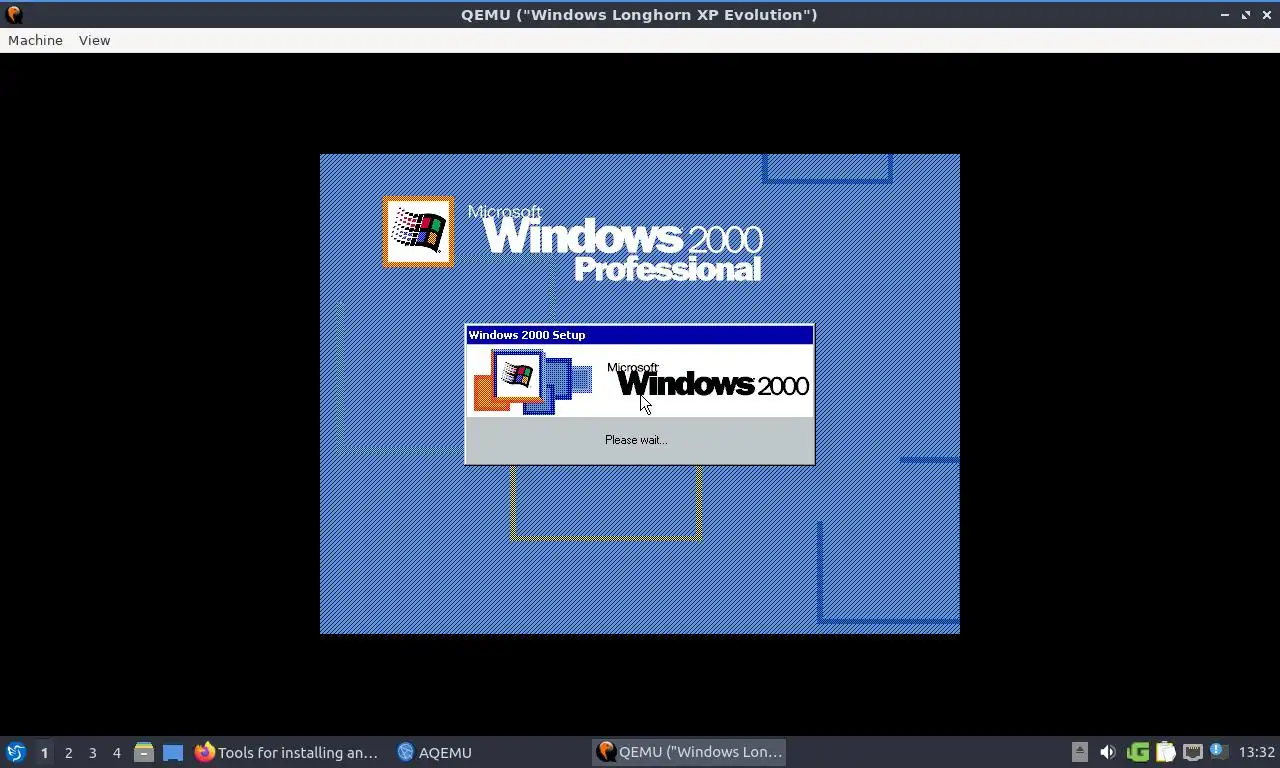Click the large Windows flag logo on blue background
The height and width of the screenshot is (768, 1280).
(418, 231)
